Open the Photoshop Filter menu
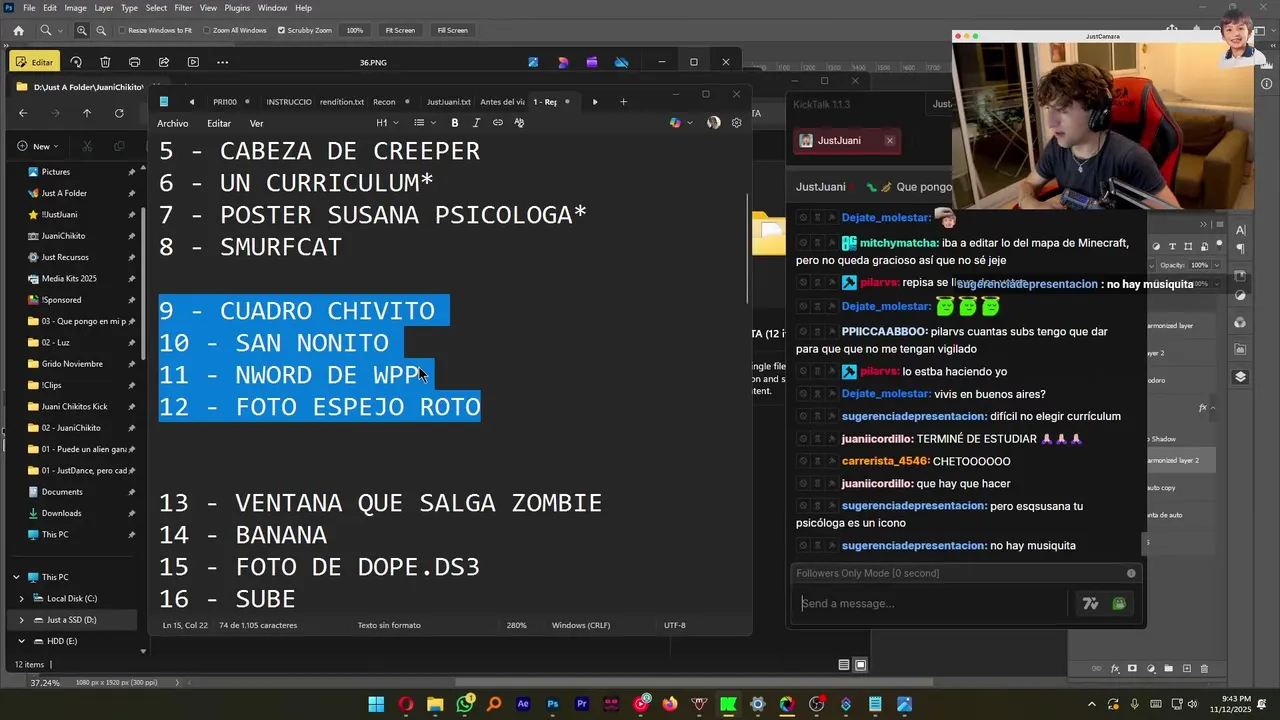Image resolution: width=1280 pixels, height=720 pixels. 183,8
